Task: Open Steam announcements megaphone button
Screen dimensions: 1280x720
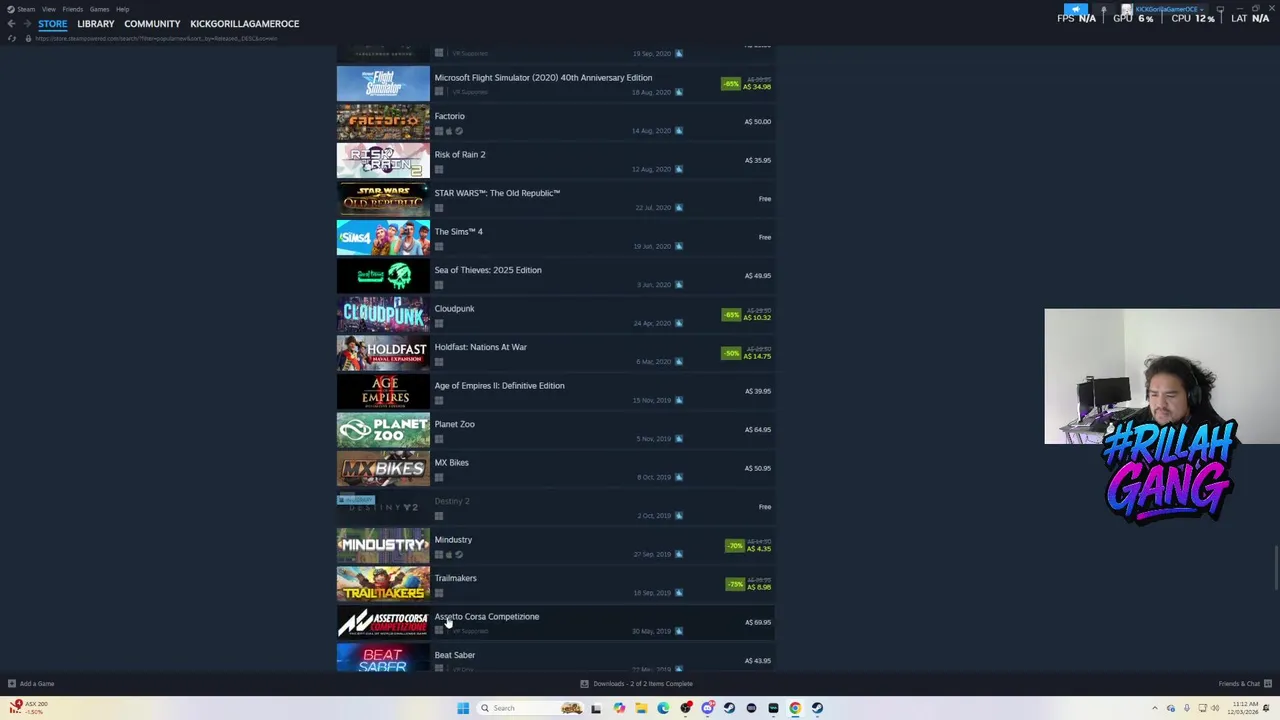Action: point(1076,9)
